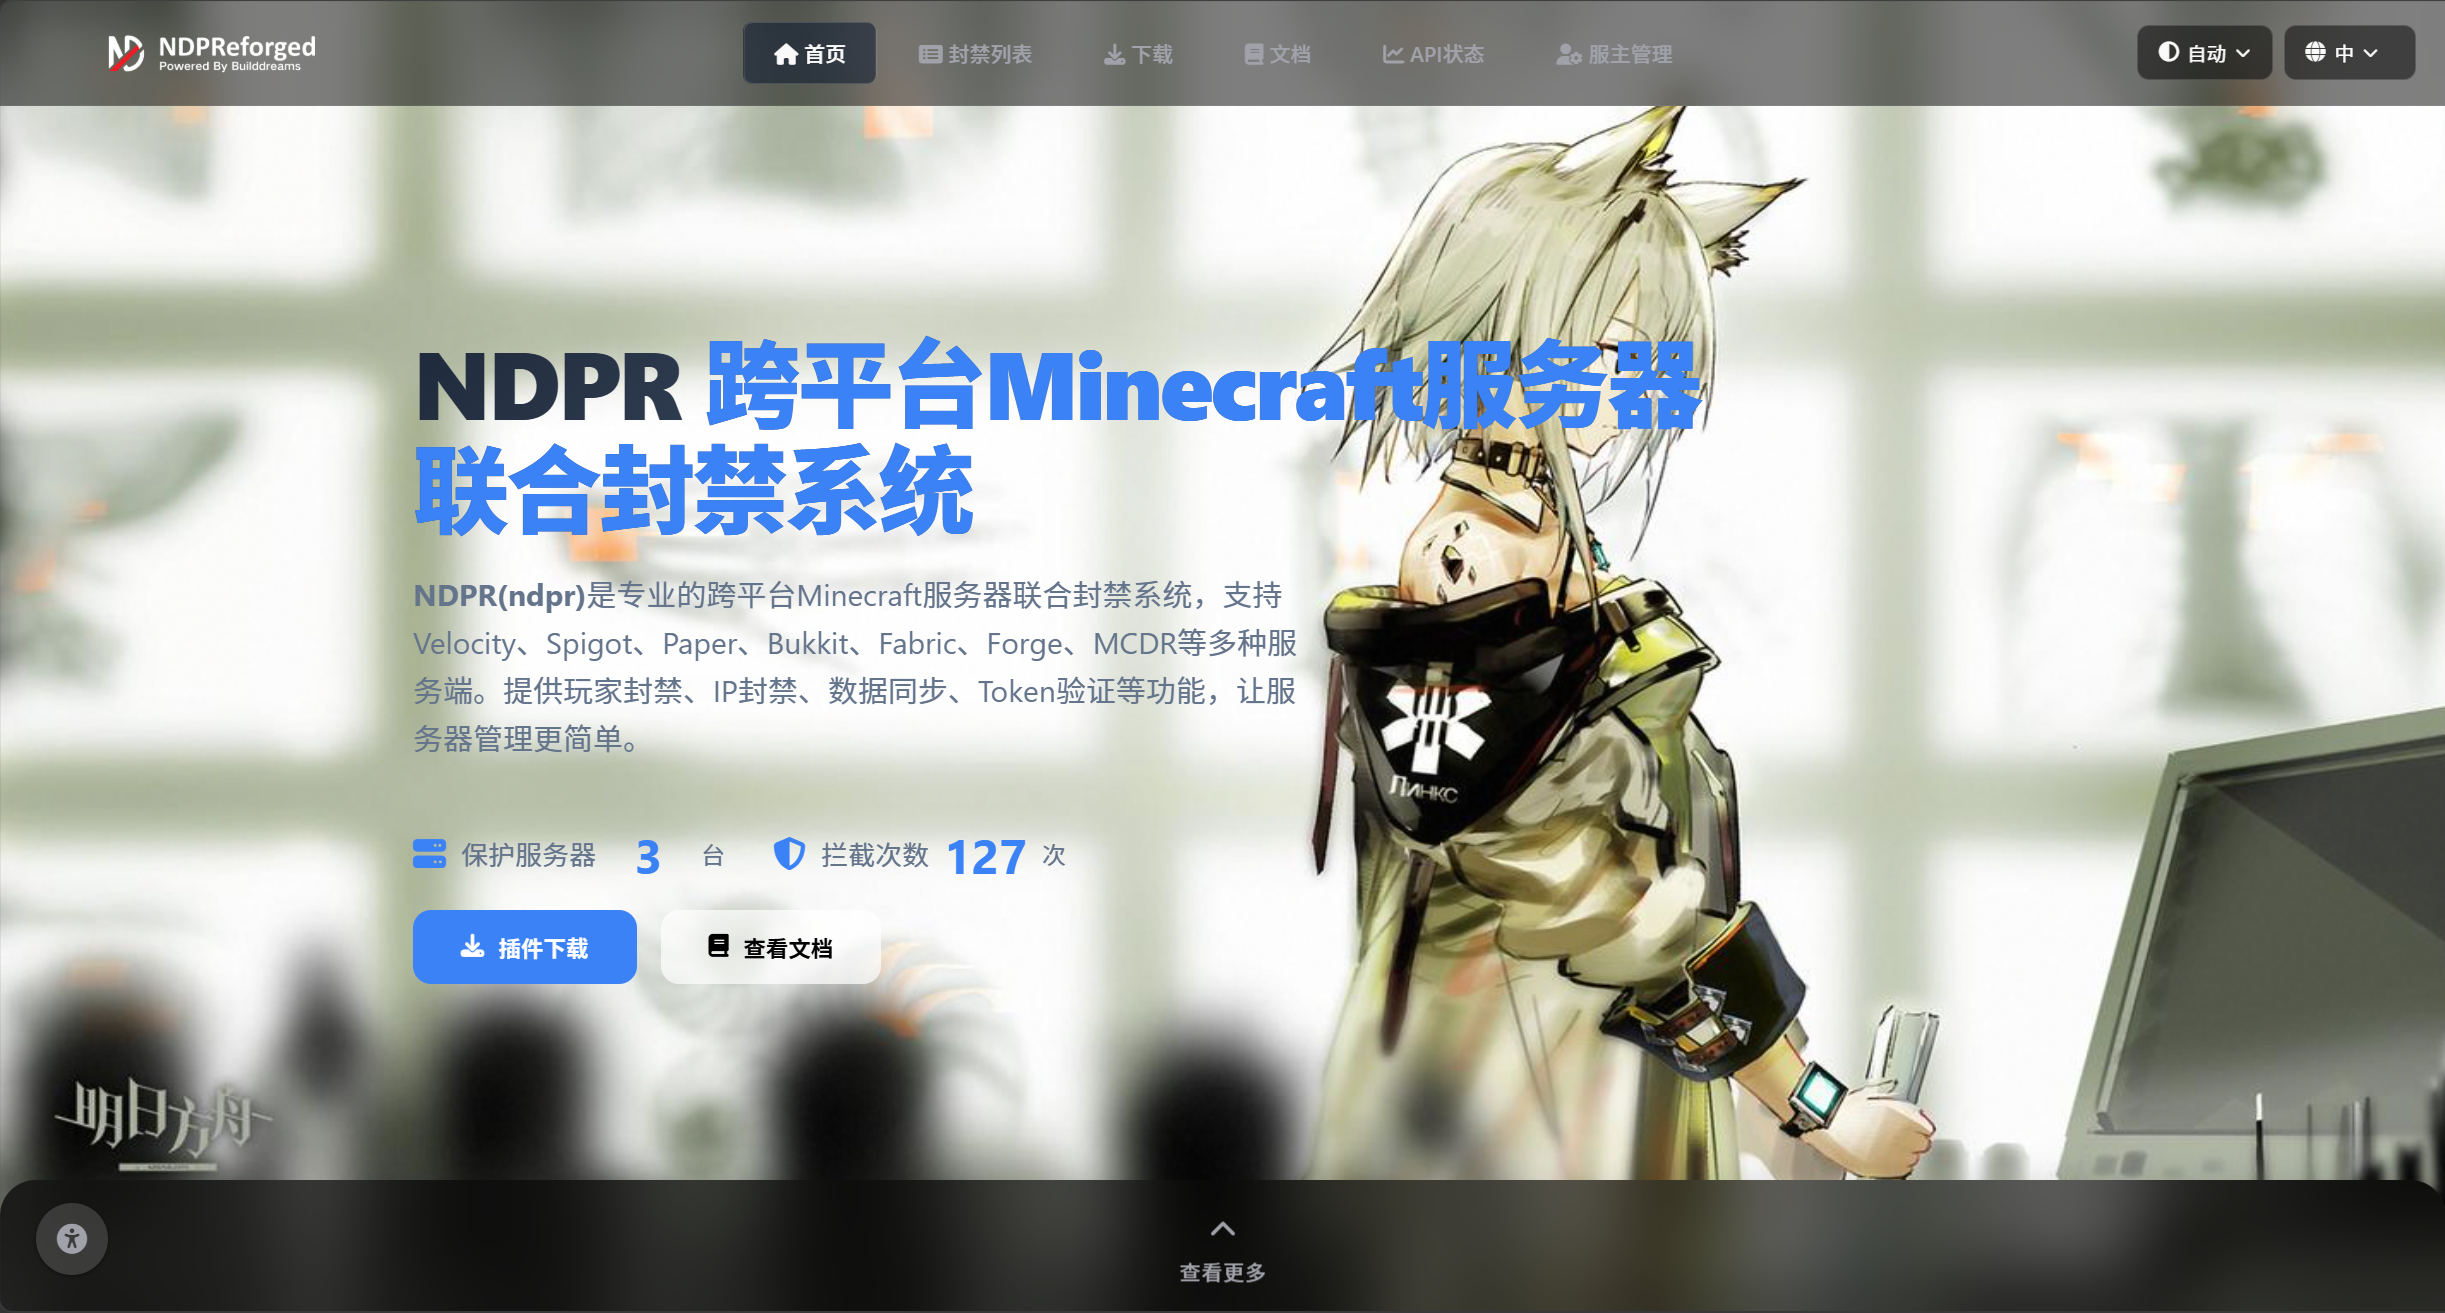Click the 拦截次数 shield icon
The width and height of the screenshot is (2445, 1313).
click(789, 854)
